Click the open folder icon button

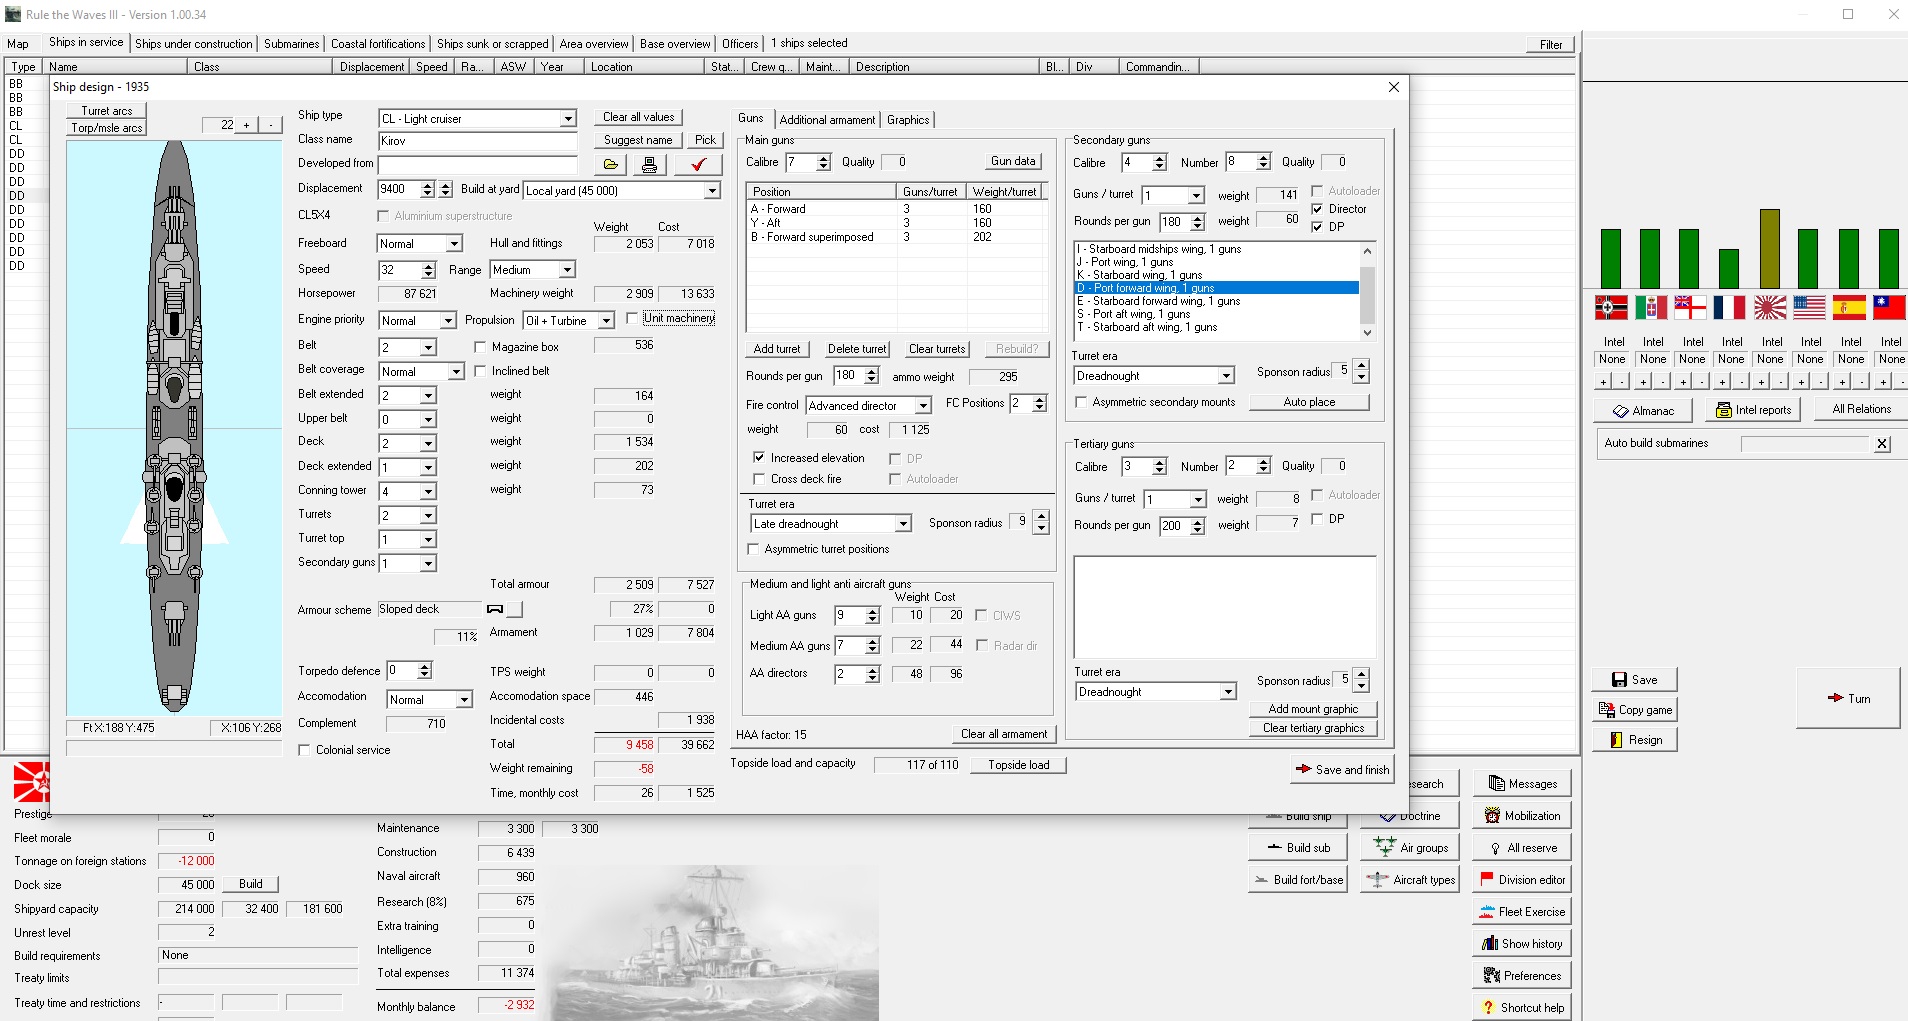(610, 164)
